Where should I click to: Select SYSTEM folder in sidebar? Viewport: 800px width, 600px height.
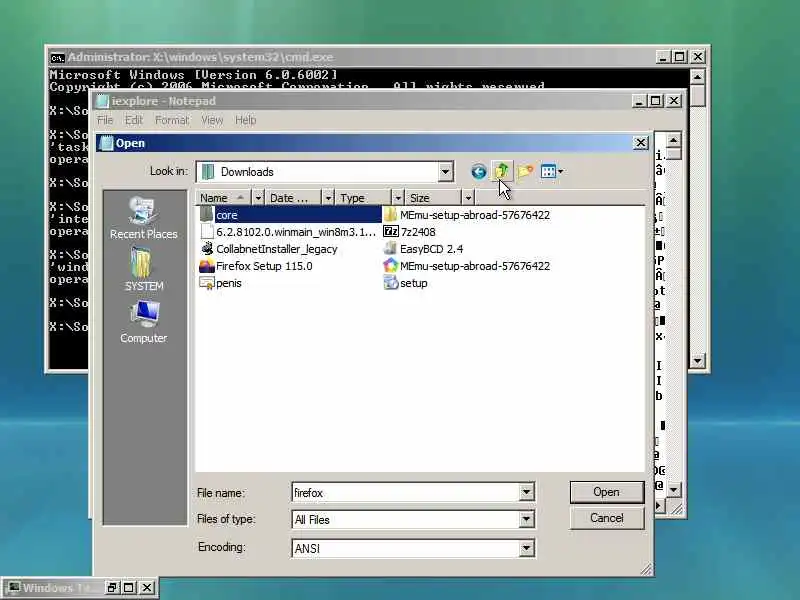tap(143, 269)
